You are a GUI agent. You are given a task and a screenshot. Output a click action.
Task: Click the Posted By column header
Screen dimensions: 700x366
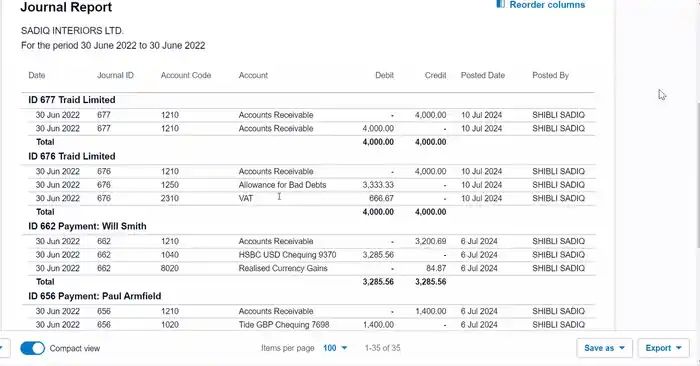point(550,75)
